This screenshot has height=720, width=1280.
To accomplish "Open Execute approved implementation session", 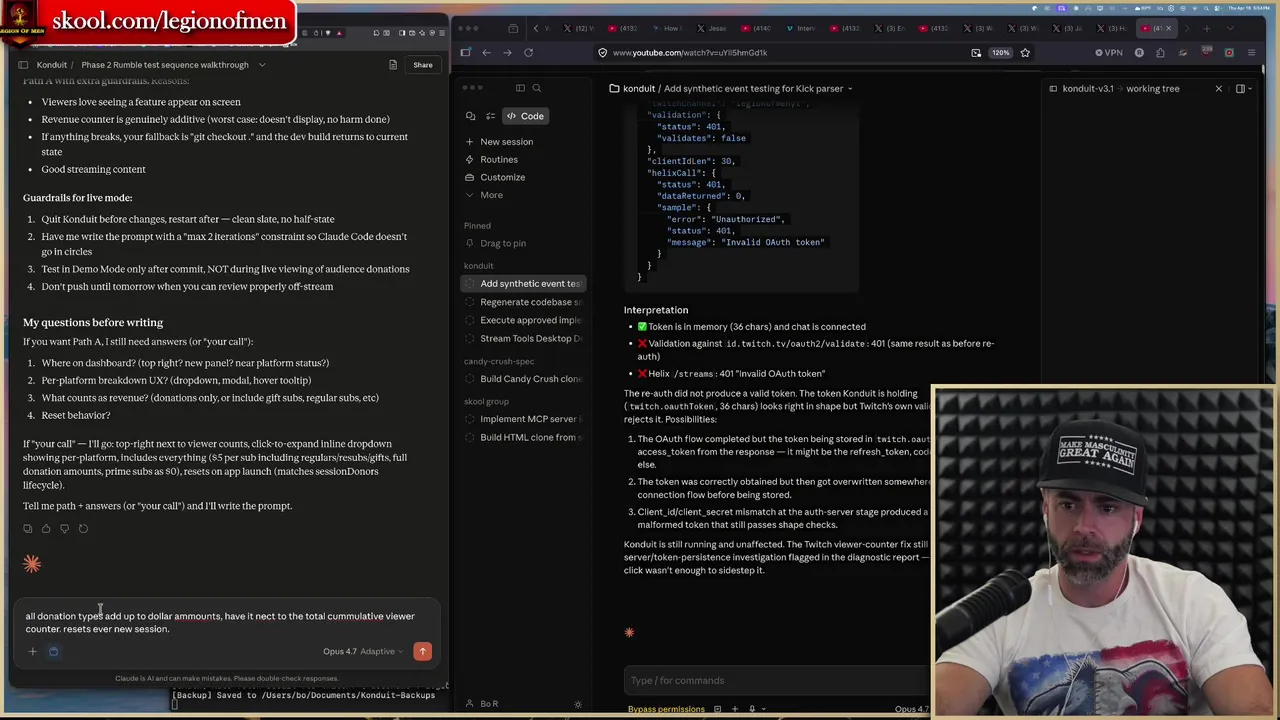I will click(523, 320).
